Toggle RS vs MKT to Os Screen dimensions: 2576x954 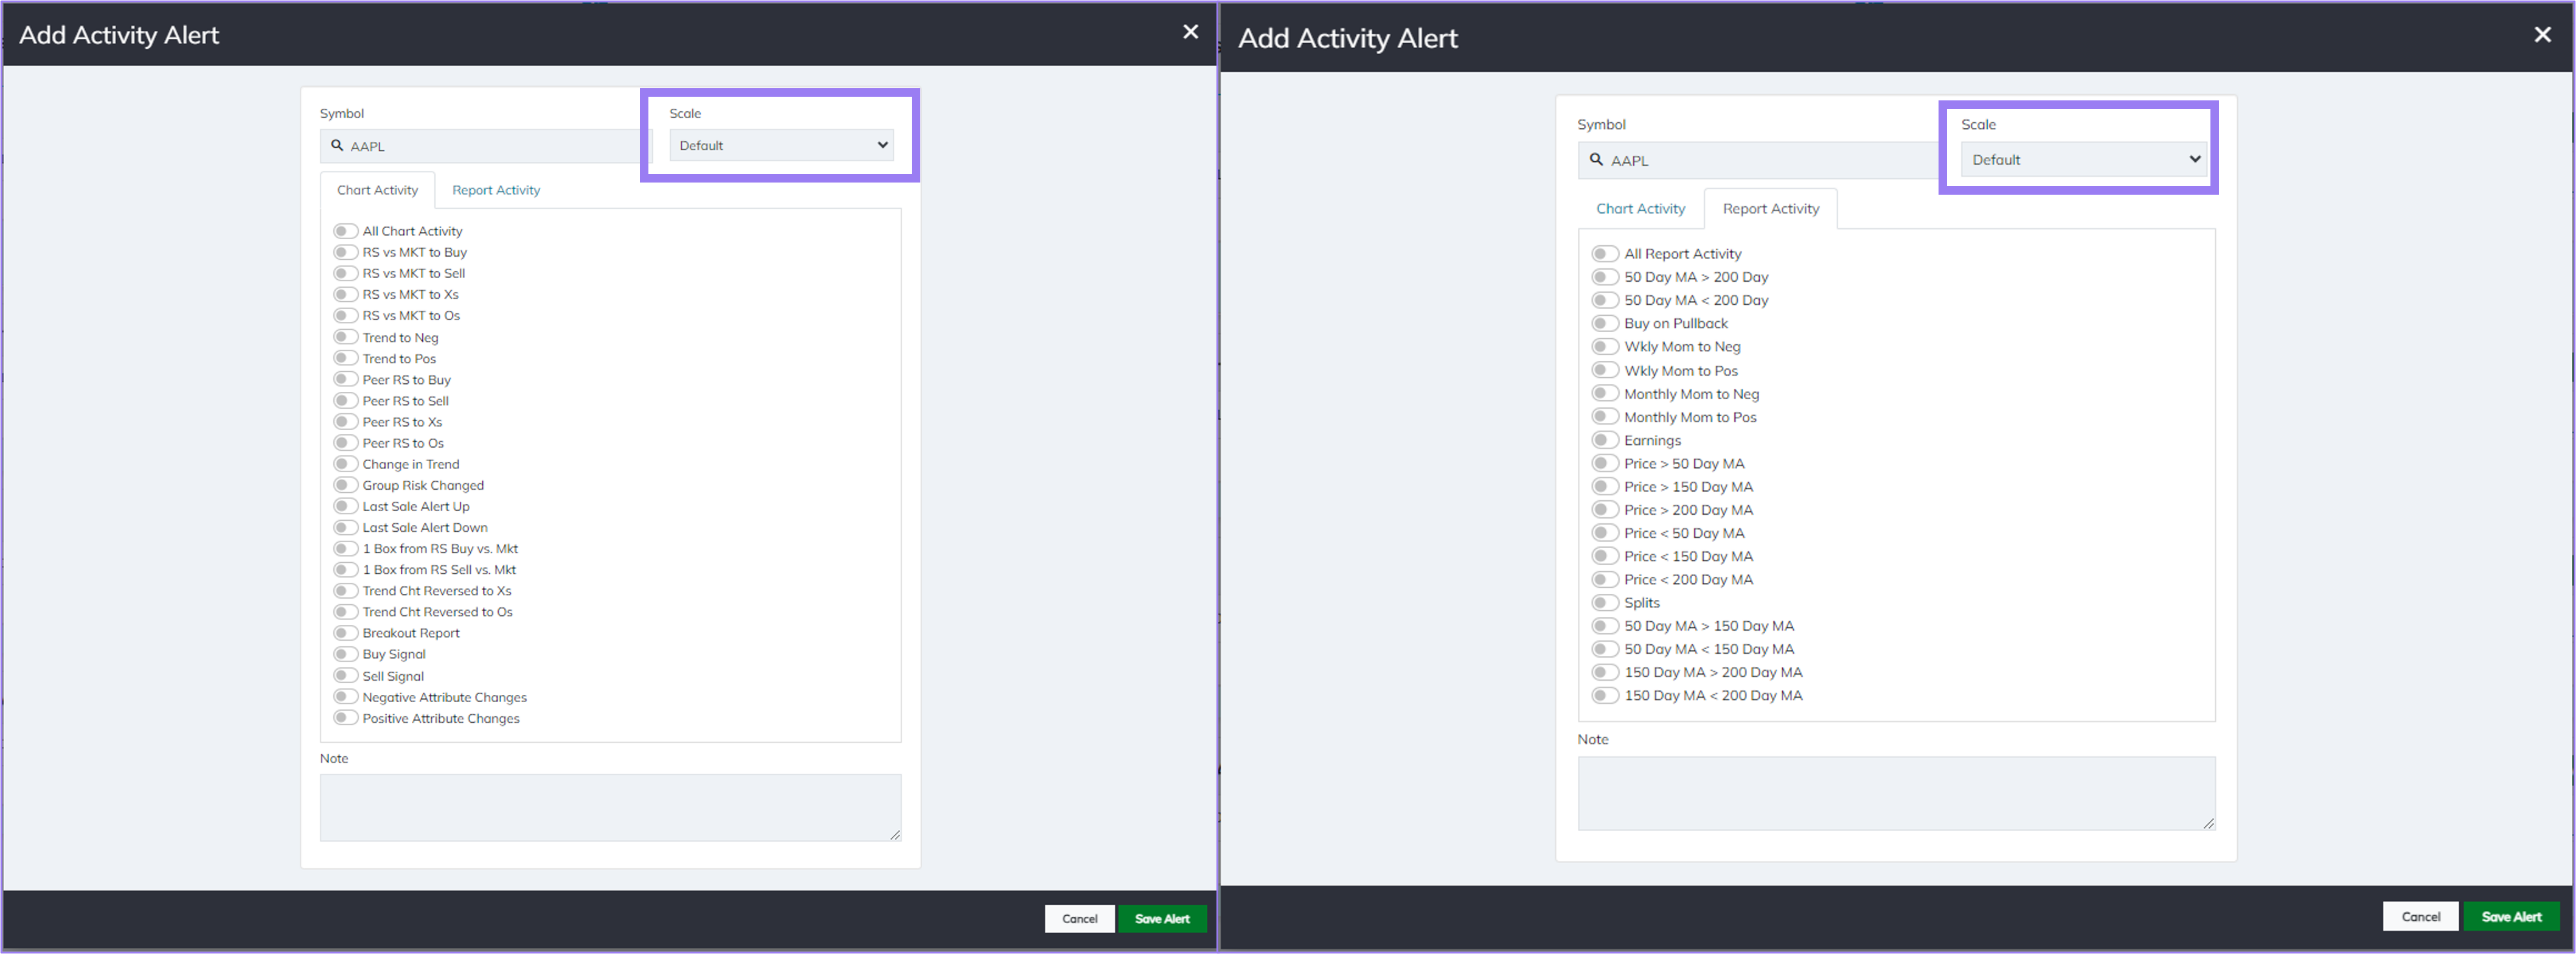click(x=345, y=315)
